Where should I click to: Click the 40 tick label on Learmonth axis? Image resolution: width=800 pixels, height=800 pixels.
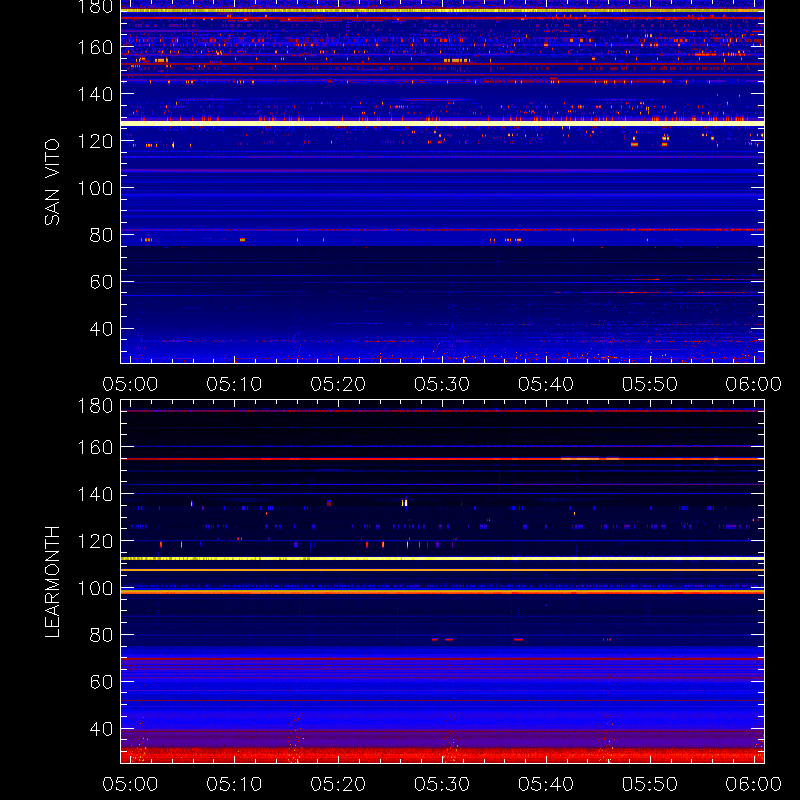102,729
